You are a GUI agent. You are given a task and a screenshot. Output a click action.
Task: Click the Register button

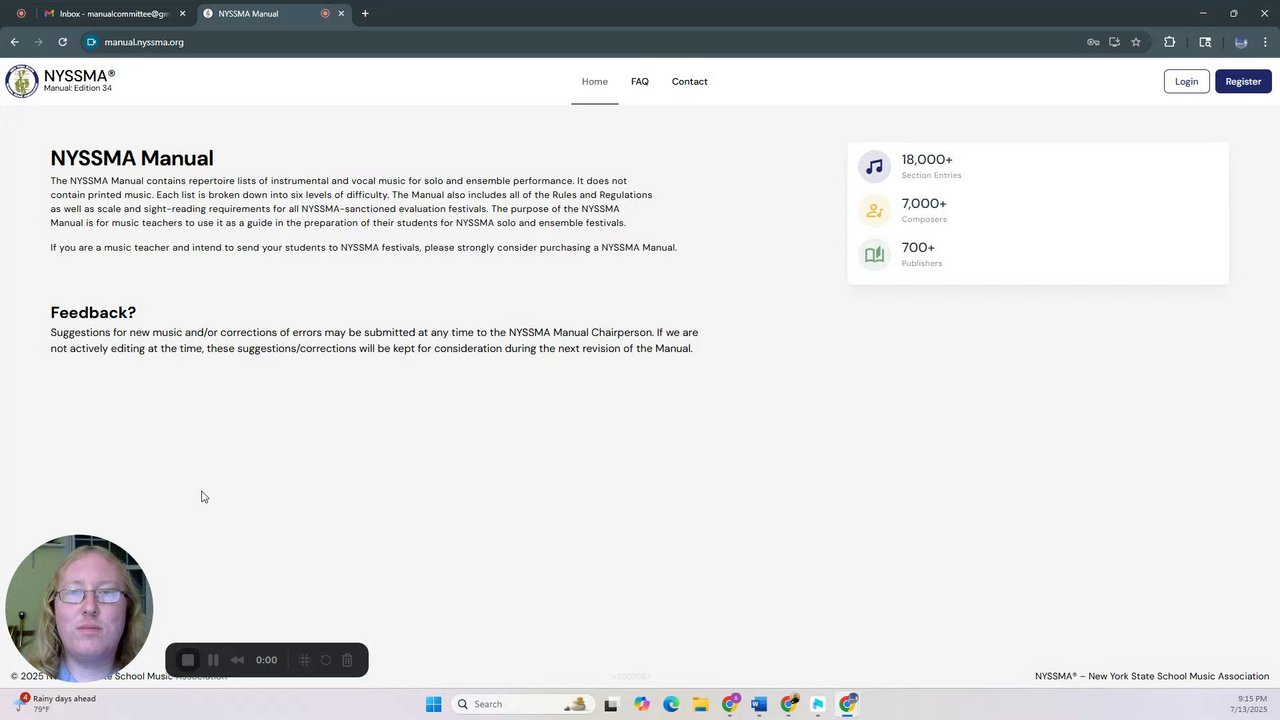click(1243, 82)
